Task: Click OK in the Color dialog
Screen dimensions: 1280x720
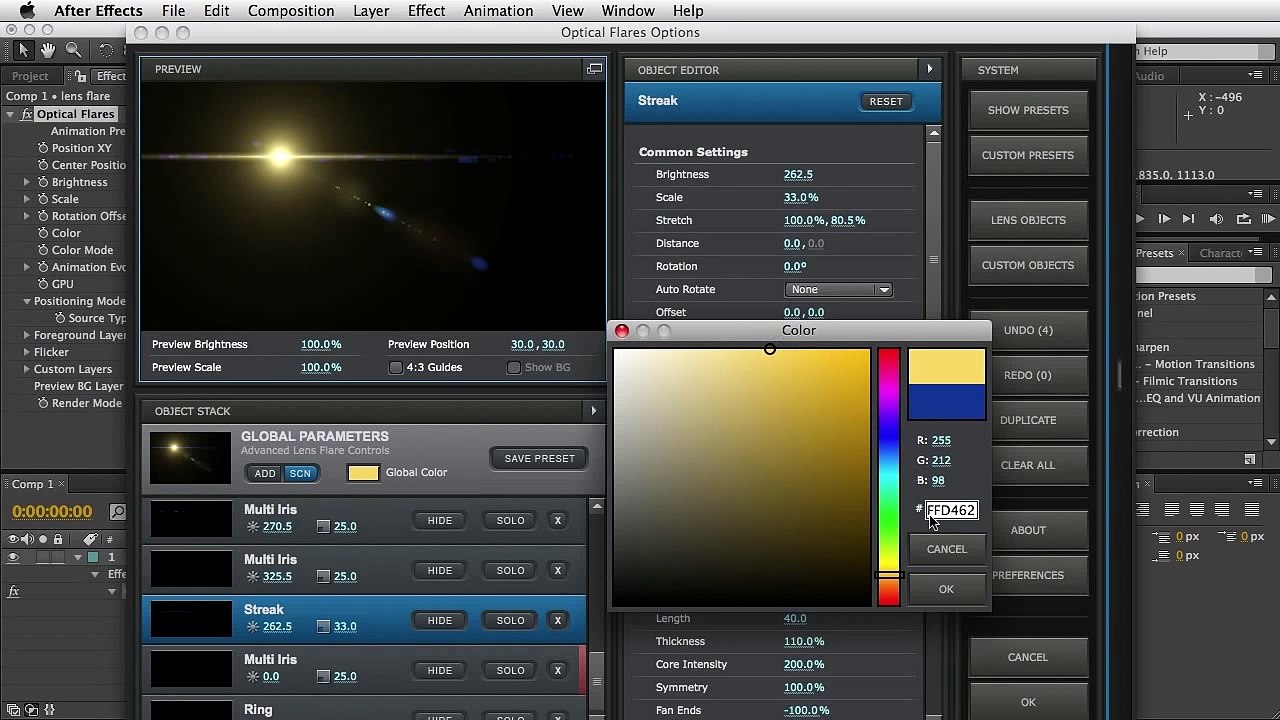Action: [946, 589]
